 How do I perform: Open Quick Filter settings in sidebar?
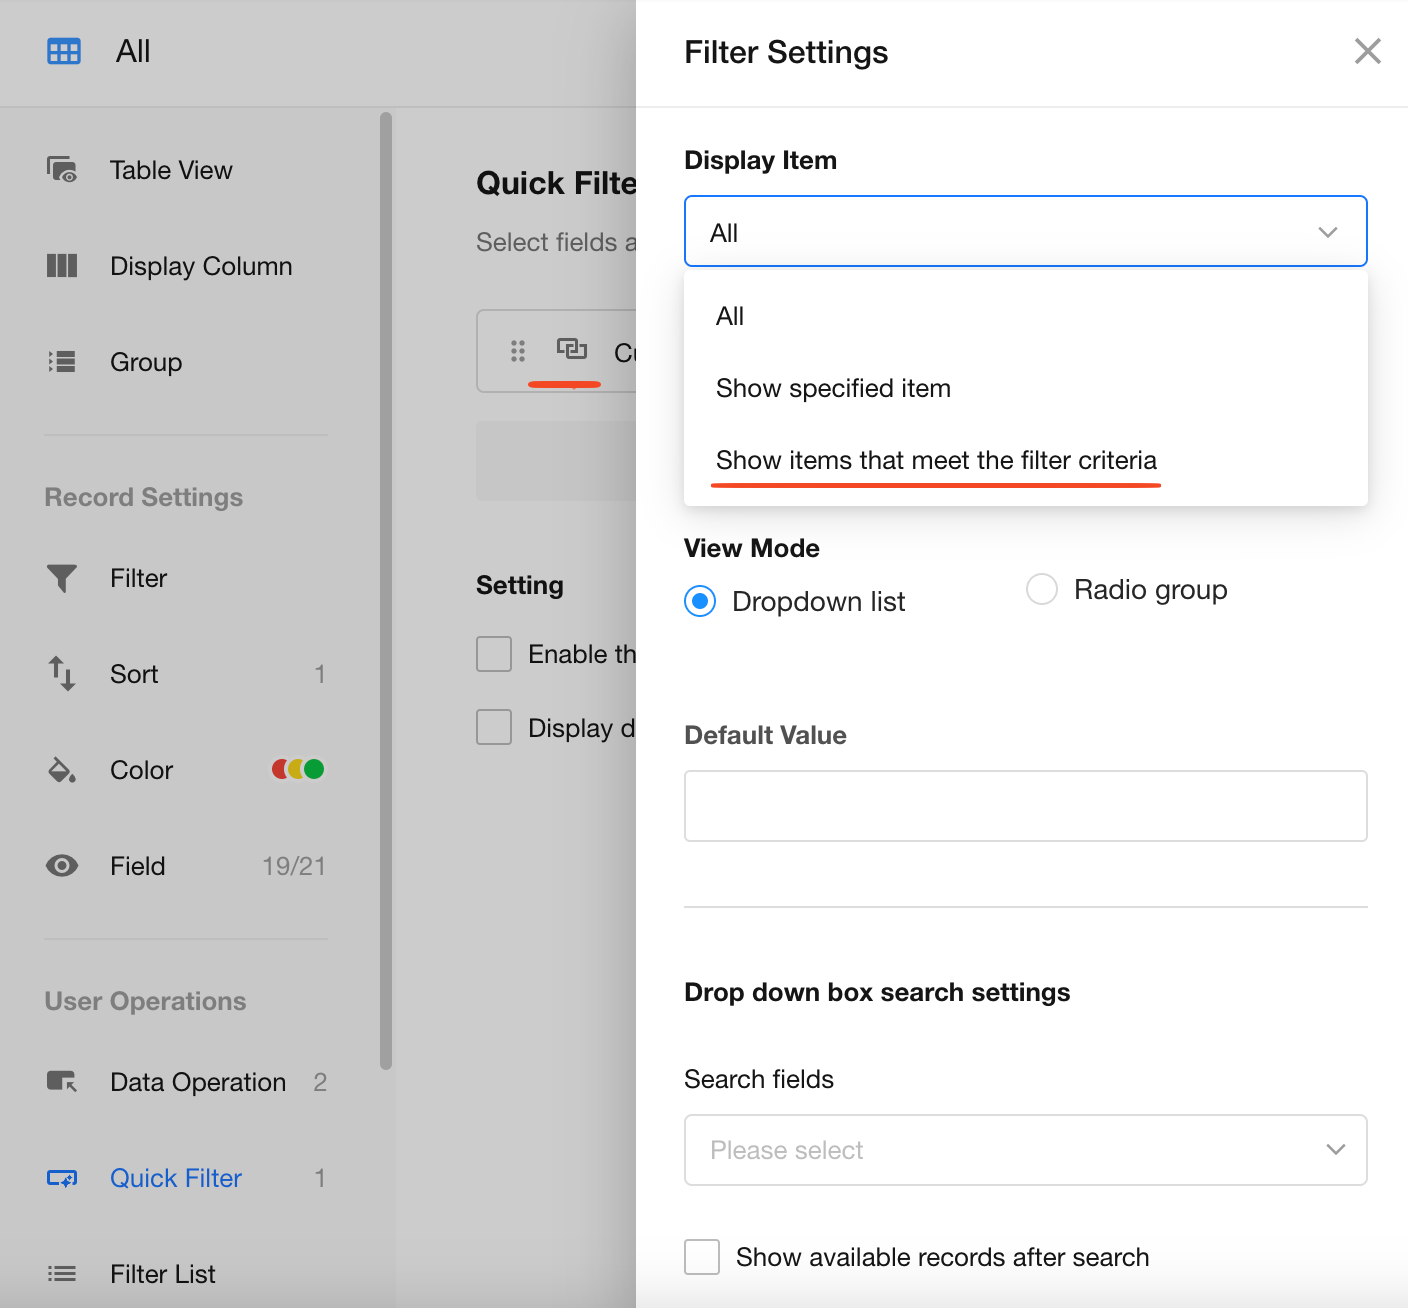(x=176, y=1178)
